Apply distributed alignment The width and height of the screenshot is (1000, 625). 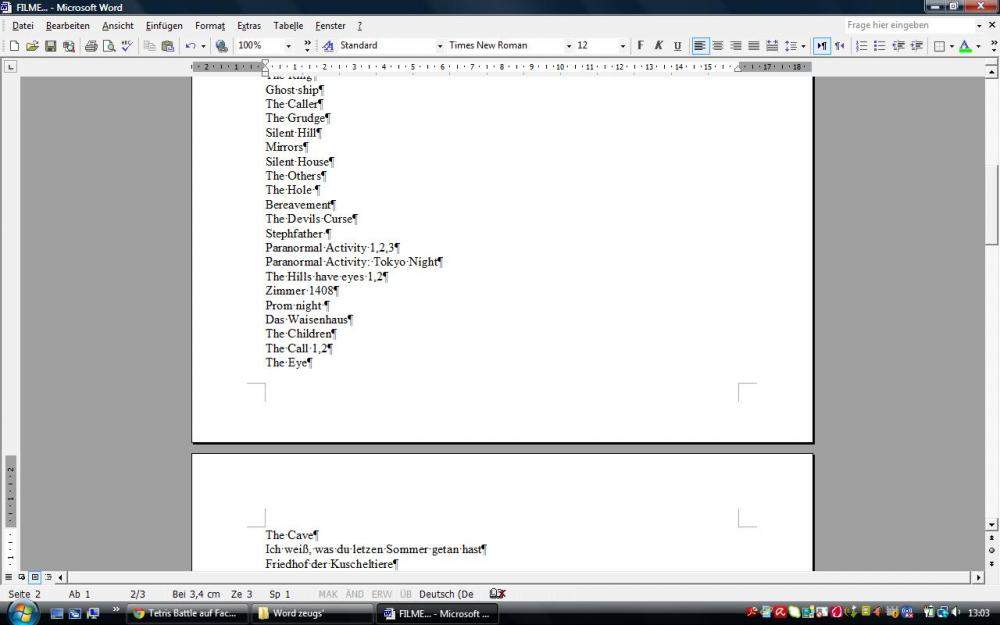tap(772, 46)
